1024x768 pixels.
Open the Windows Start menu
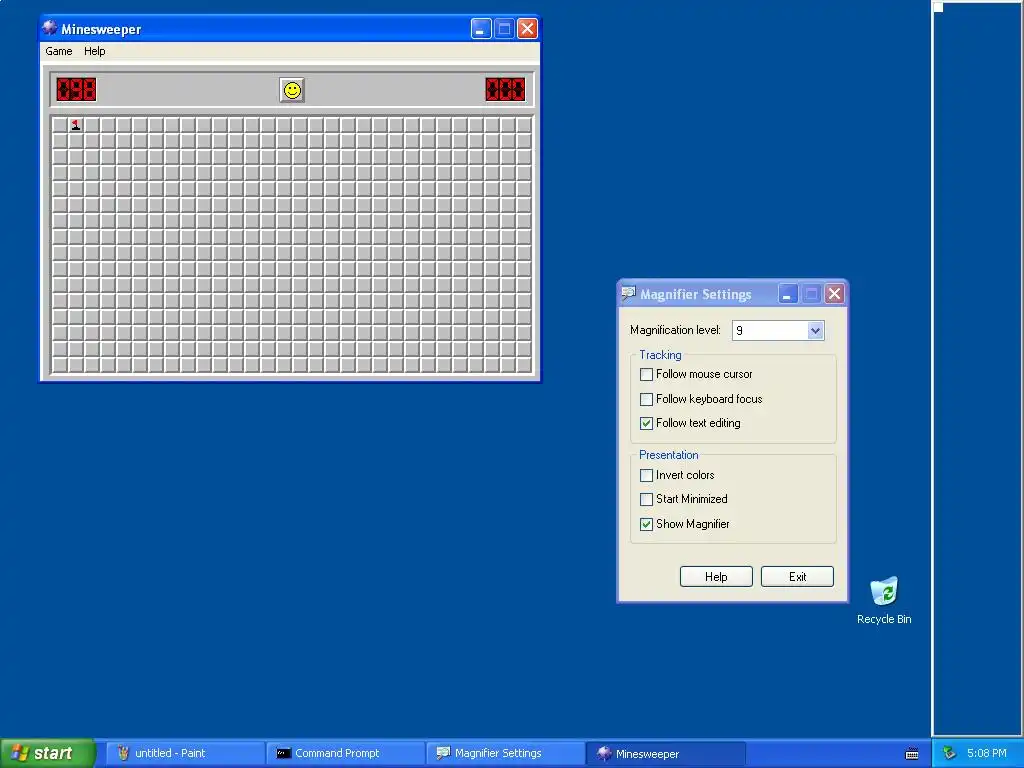pyautogui.click(x=47, y=754)
